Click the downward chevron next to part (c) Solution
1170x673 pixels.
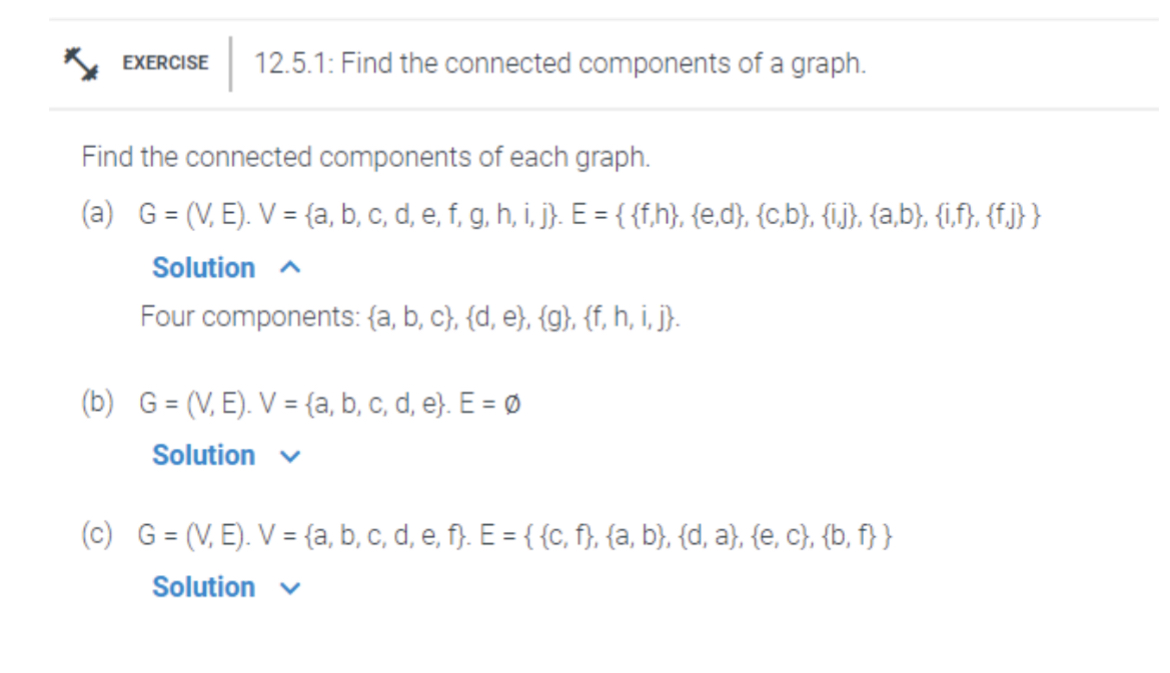coord(288,588)
